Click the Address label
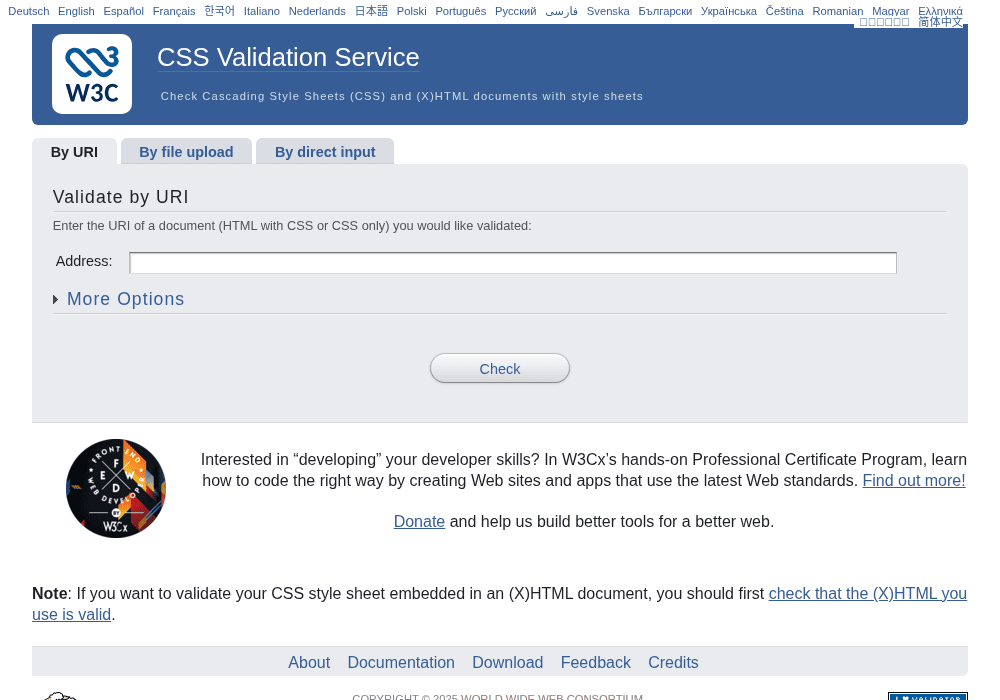 pyautogui.click(x=84, y=261)
